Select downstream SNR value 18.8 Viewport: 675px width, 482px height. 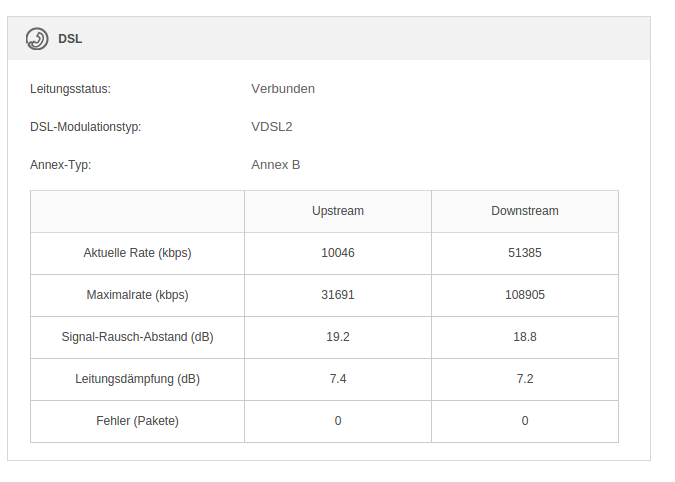(x=525, y=337)
